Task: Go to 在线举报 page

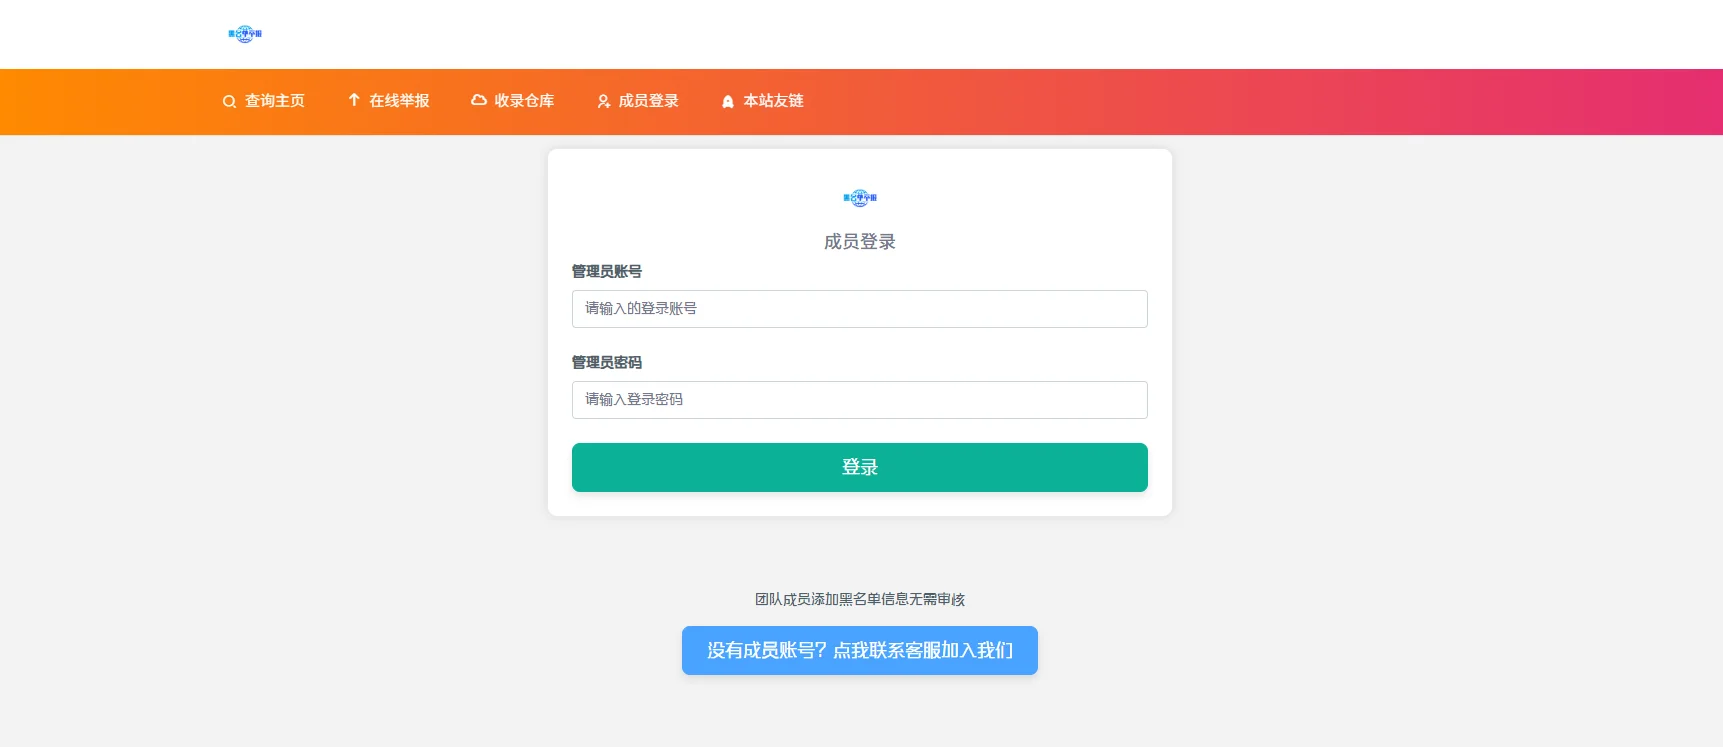Action: point(389,101)
